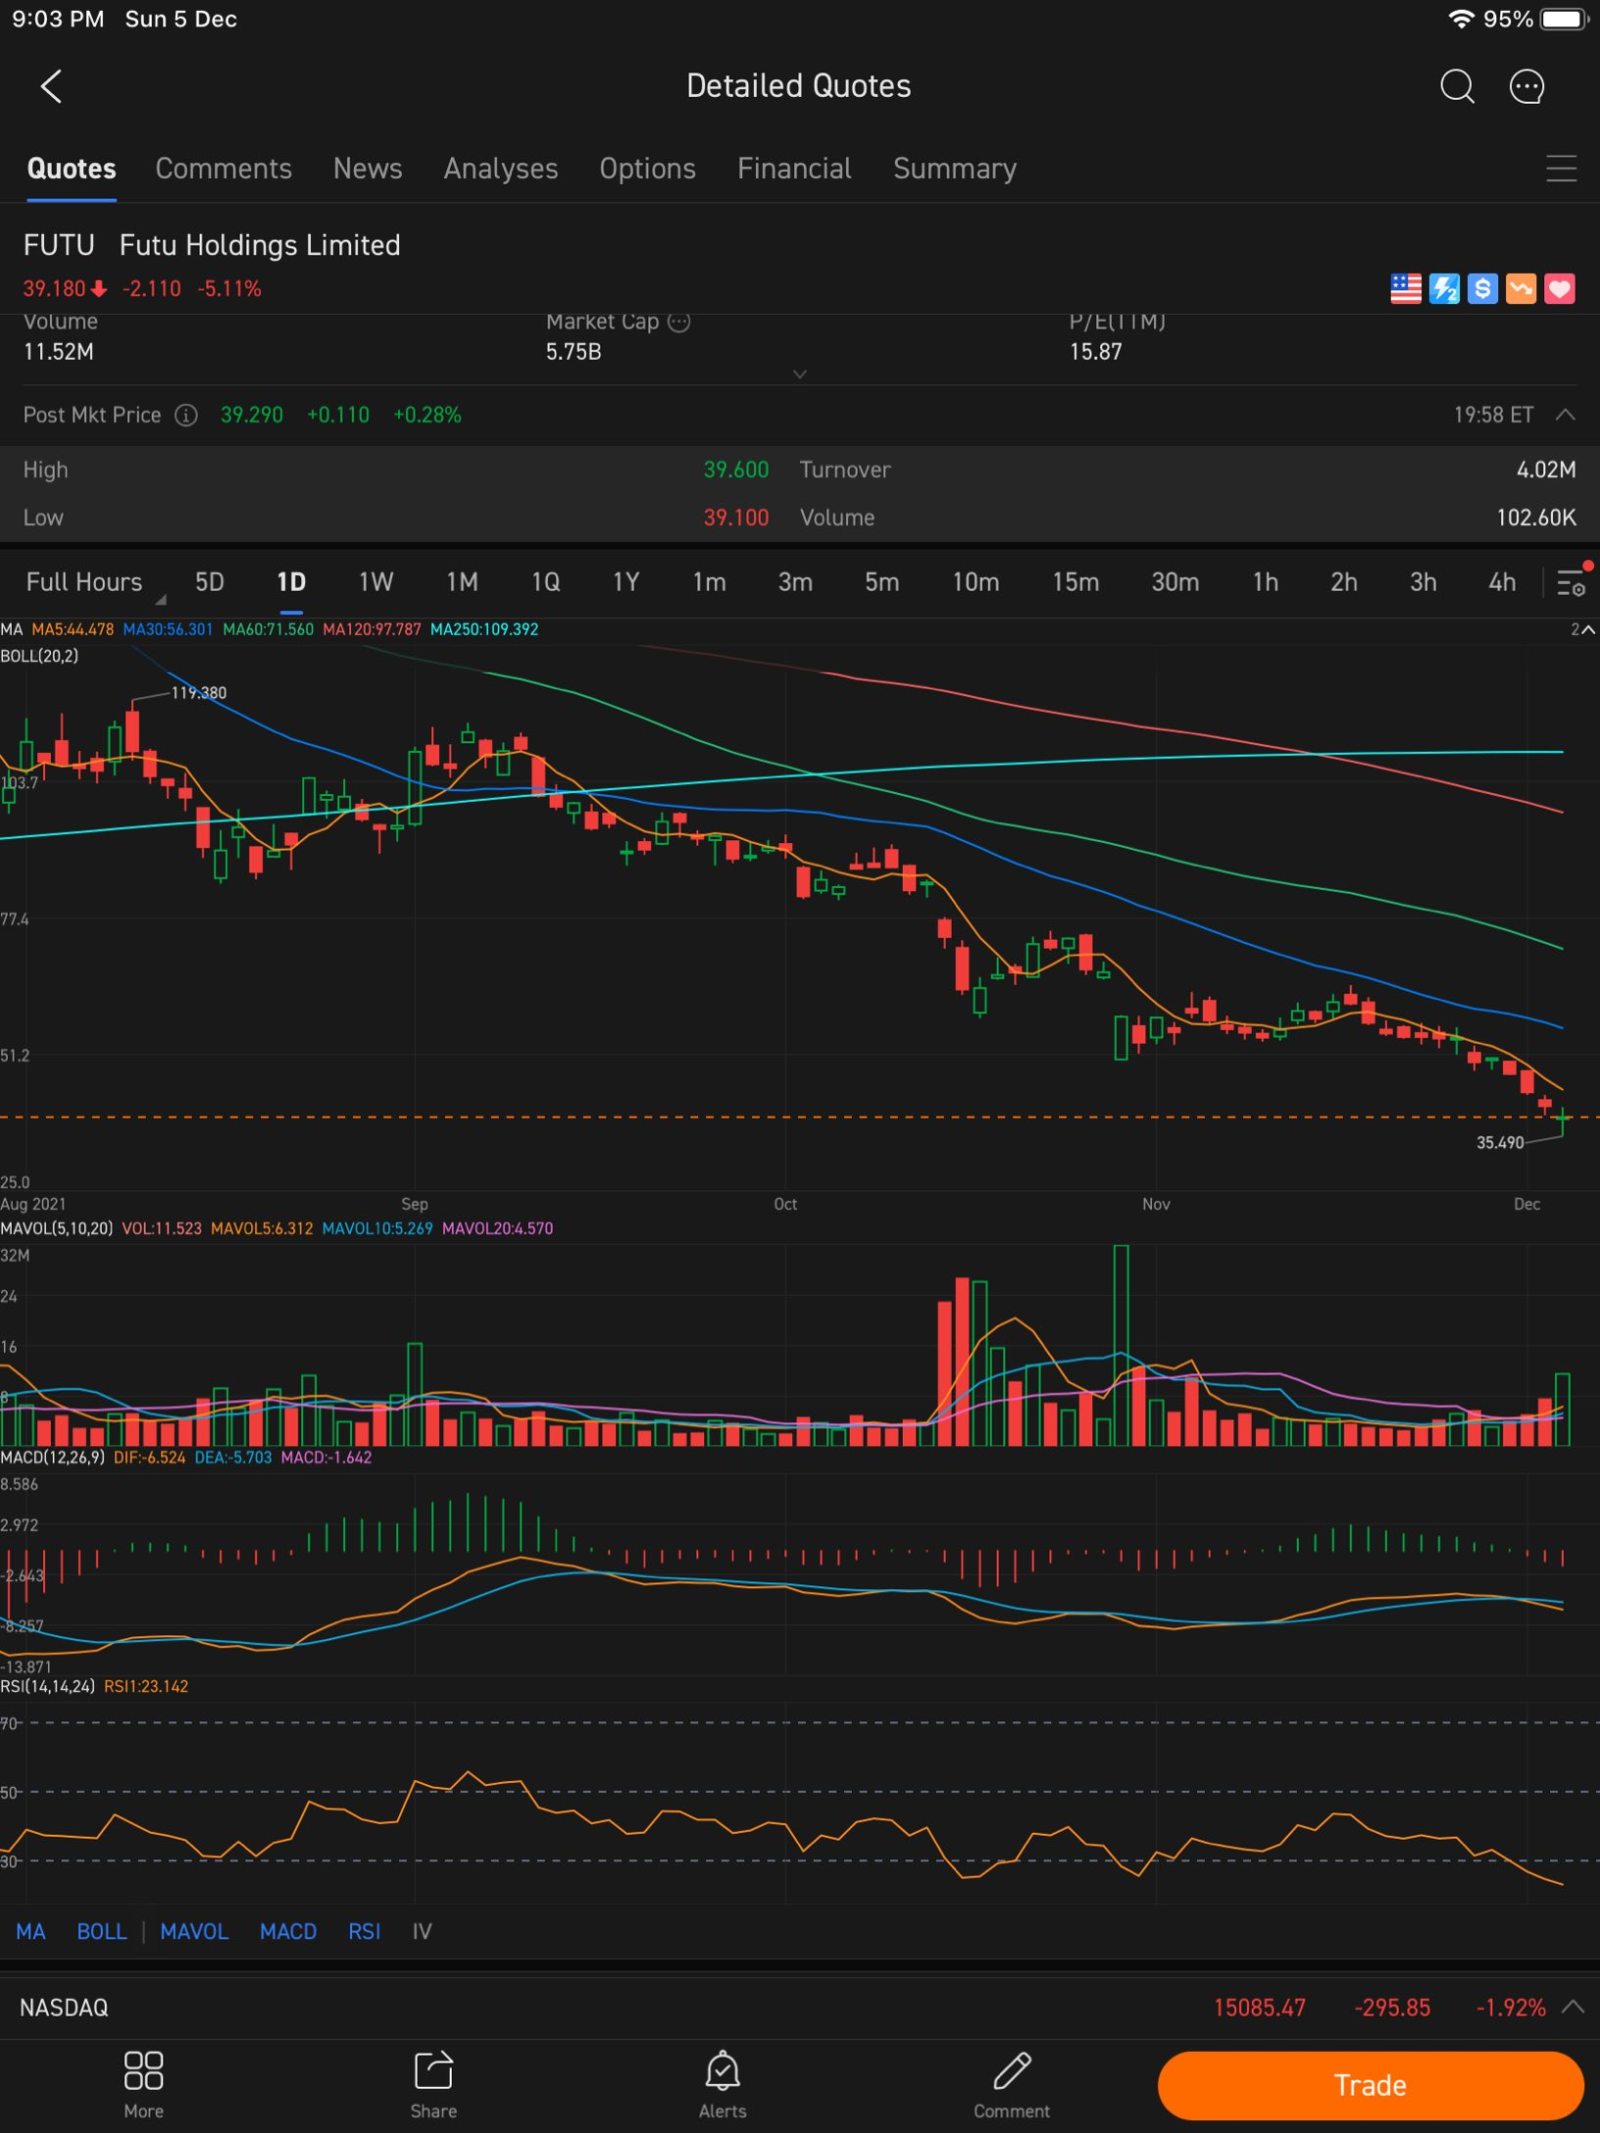Select the 1m chart interval
Screen dimensions: 1600x2133
point(709,582)
